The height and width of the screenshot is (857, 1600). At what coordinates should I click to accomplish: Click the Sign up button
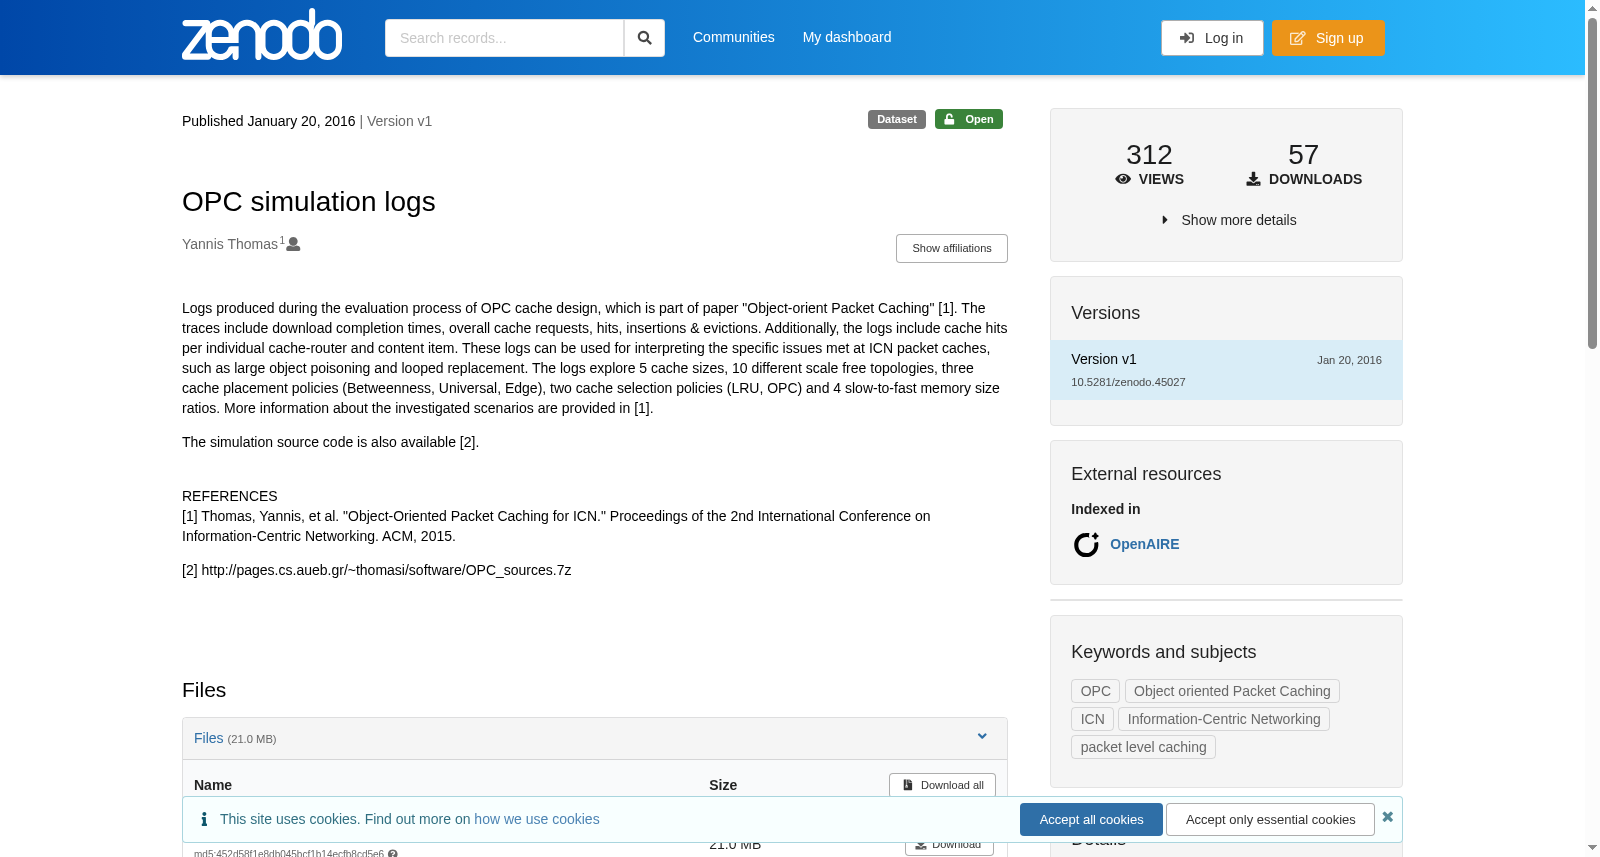pos(1328,38)
